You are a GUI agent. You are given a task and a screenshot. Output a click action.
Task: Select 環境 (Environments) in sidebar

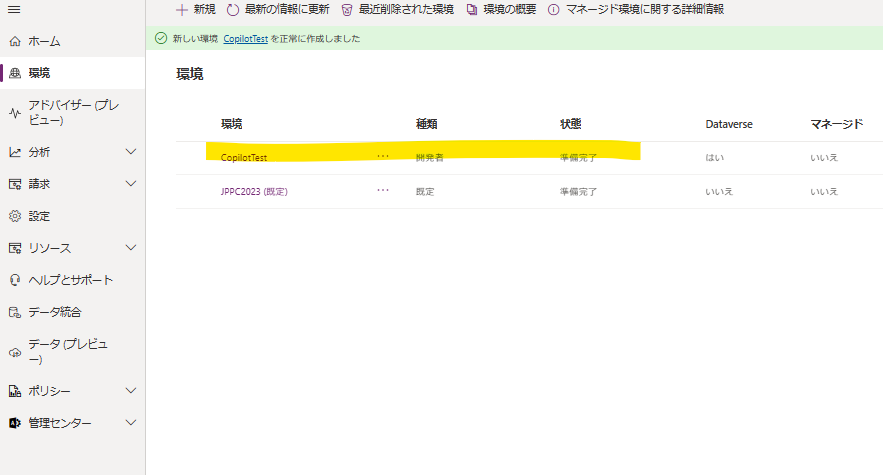(x=39, y=73)
